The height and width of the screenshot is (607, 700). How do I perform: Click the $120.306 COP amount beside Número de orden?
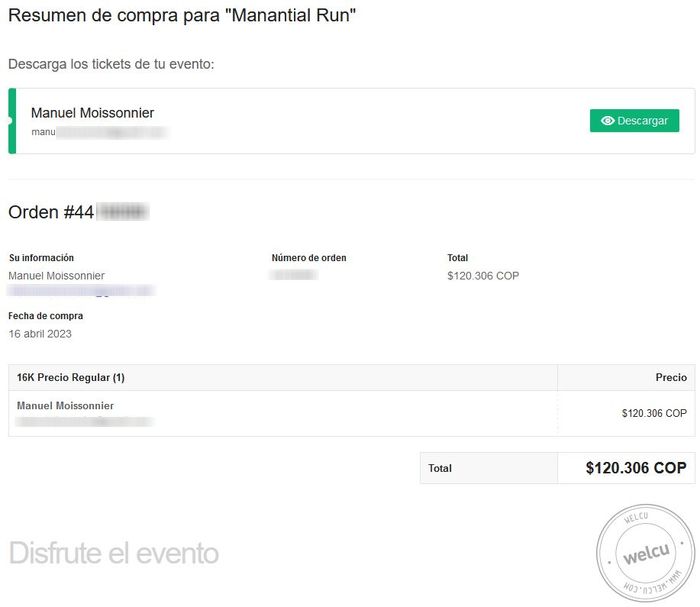[x=483, y=276]
